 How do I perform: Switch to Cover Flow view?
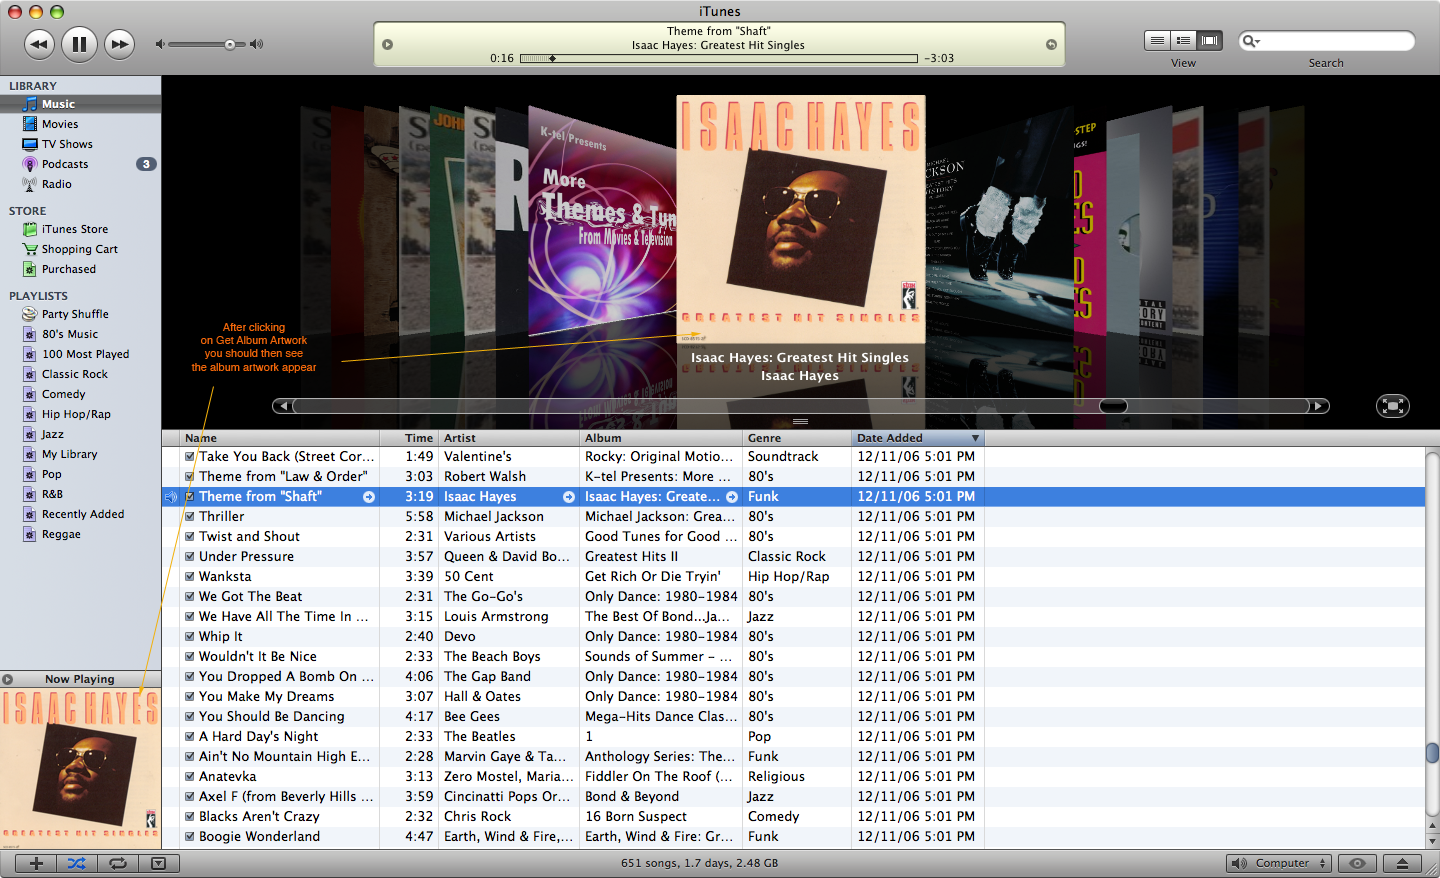pyautogui.click(x=1209, y=40)
